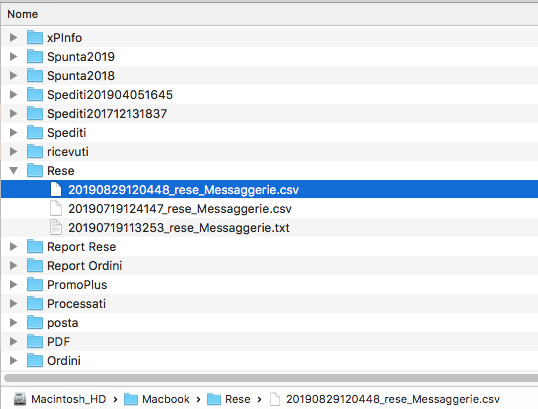Click the Spunta2019 folder icon
The image size is (538, 409).
(x=35, y=57)
